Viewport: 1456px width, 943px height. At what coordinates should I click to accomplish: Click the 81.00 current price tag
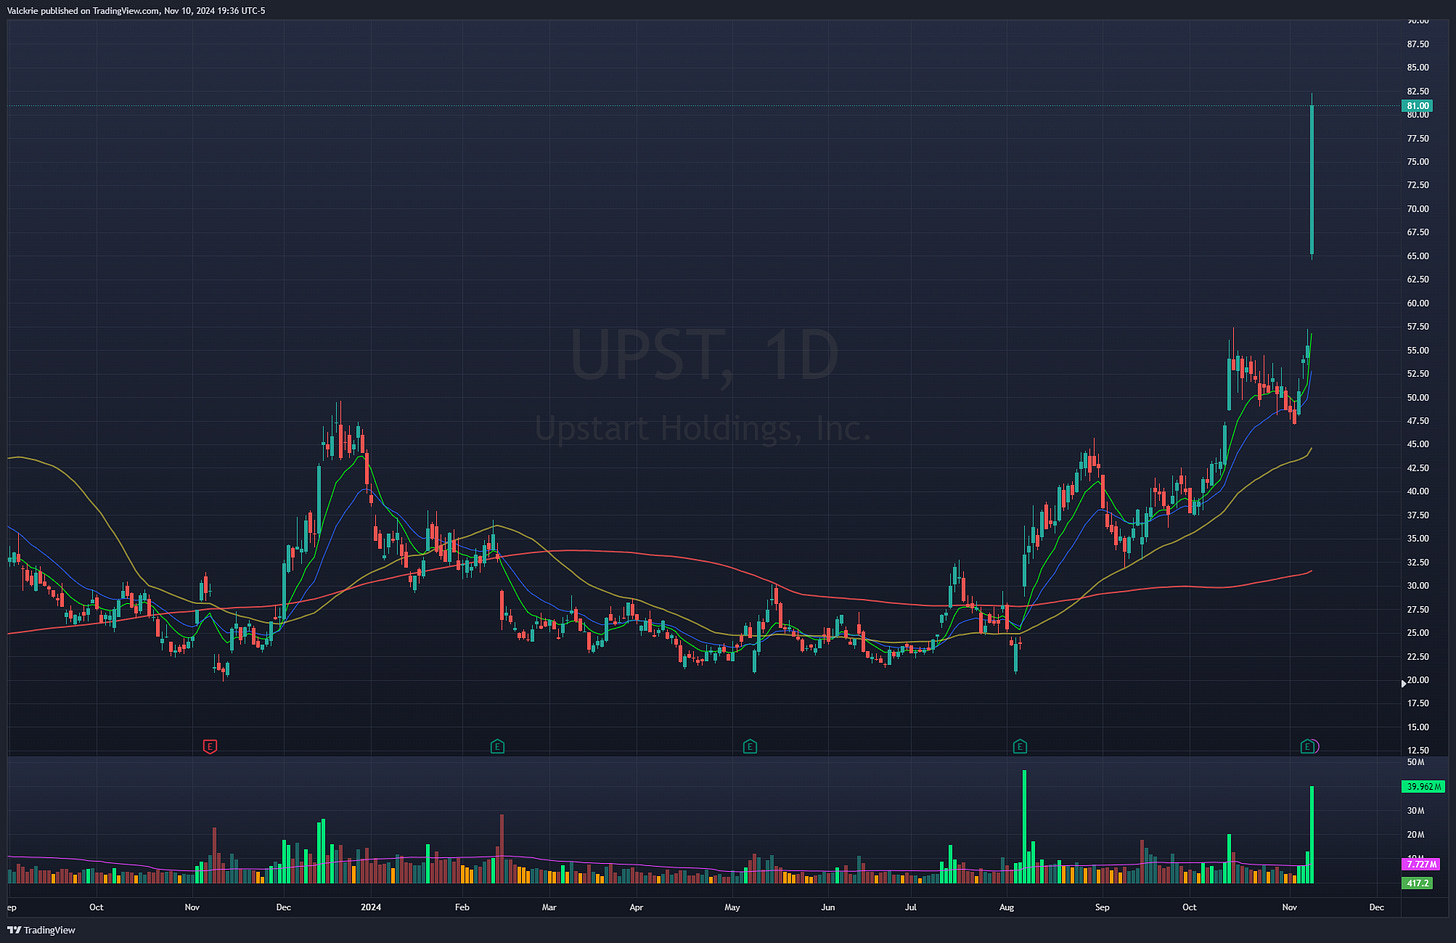[1418, 105]
